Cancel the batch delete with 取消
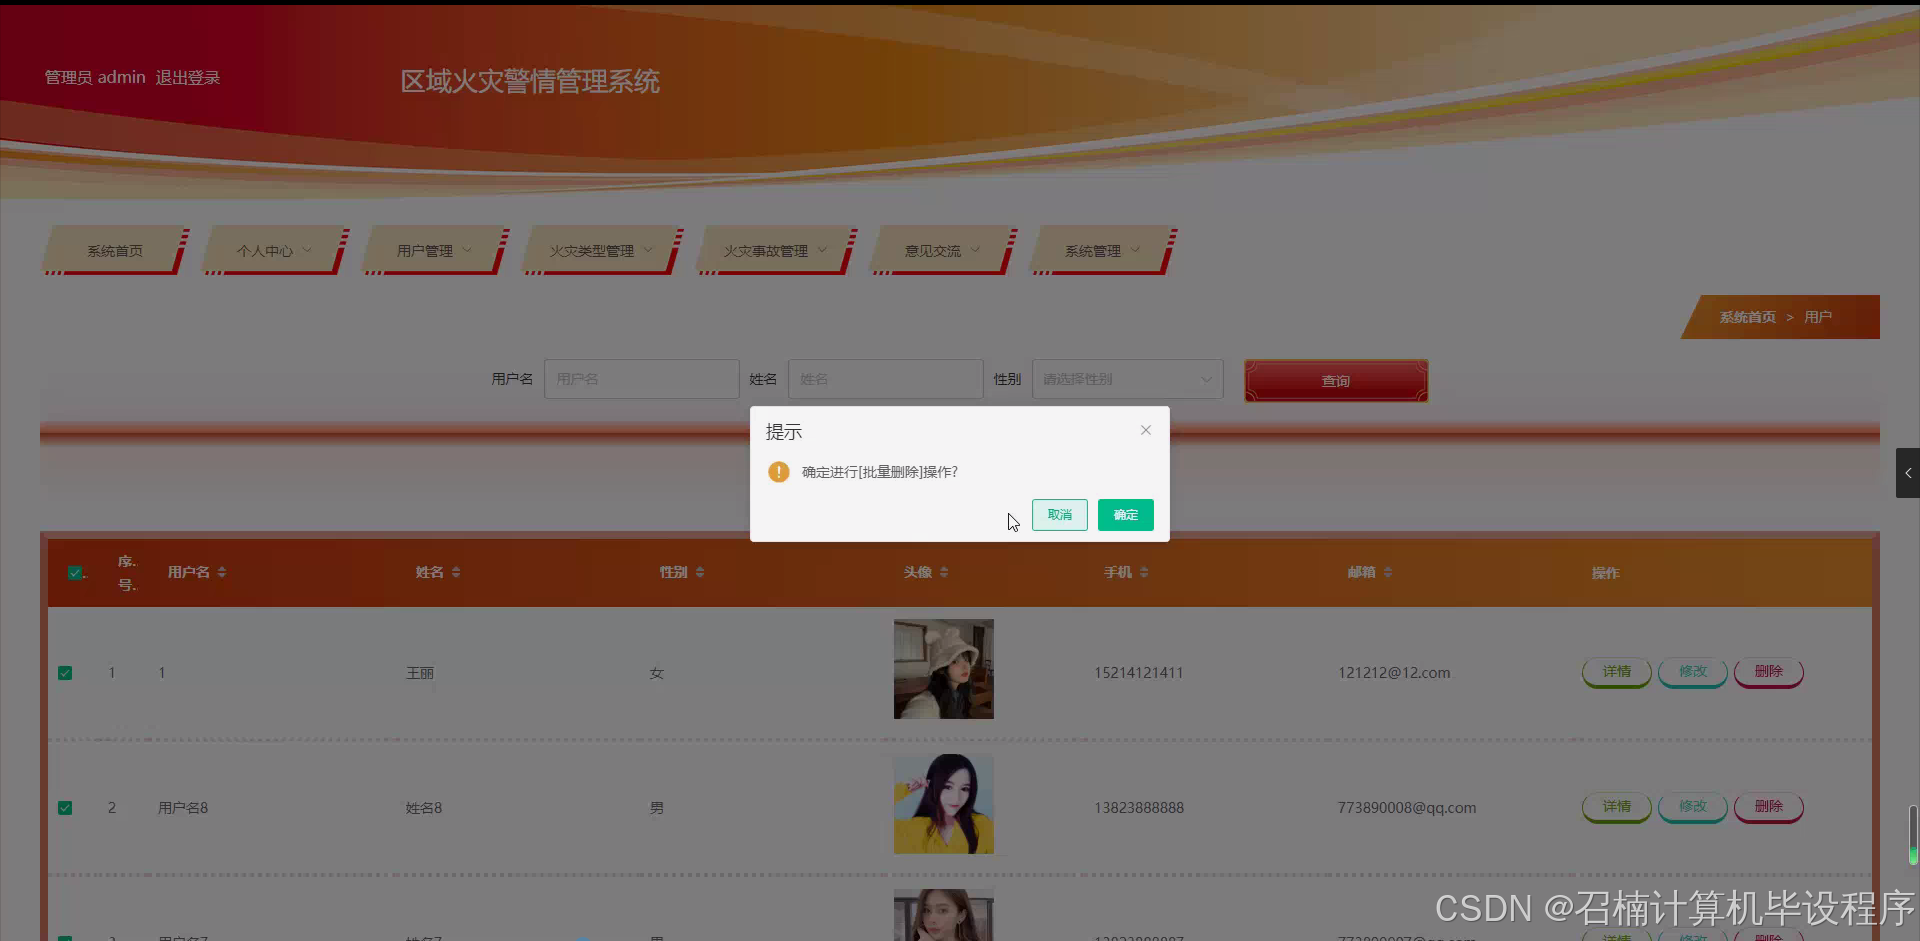 point(1060,515)
